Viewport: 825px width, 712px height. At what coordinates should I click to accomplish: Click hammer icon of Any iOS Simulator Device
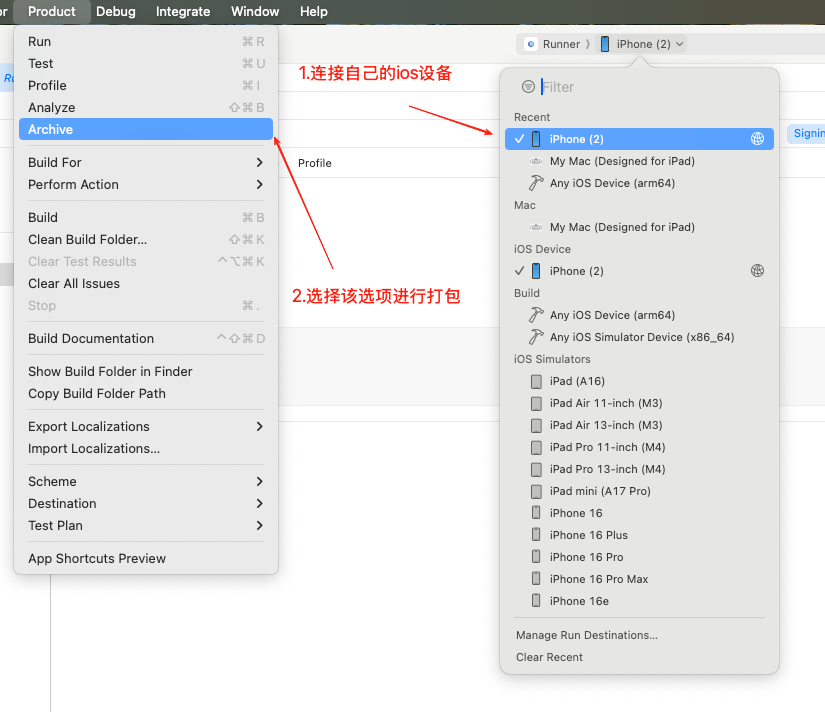536,337
